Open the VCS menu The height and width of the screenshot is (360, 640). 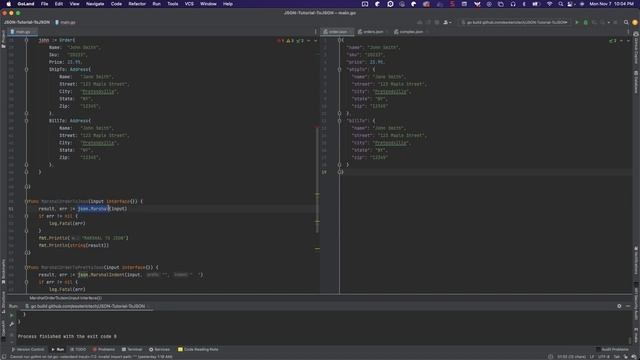[x=189, y=4]
